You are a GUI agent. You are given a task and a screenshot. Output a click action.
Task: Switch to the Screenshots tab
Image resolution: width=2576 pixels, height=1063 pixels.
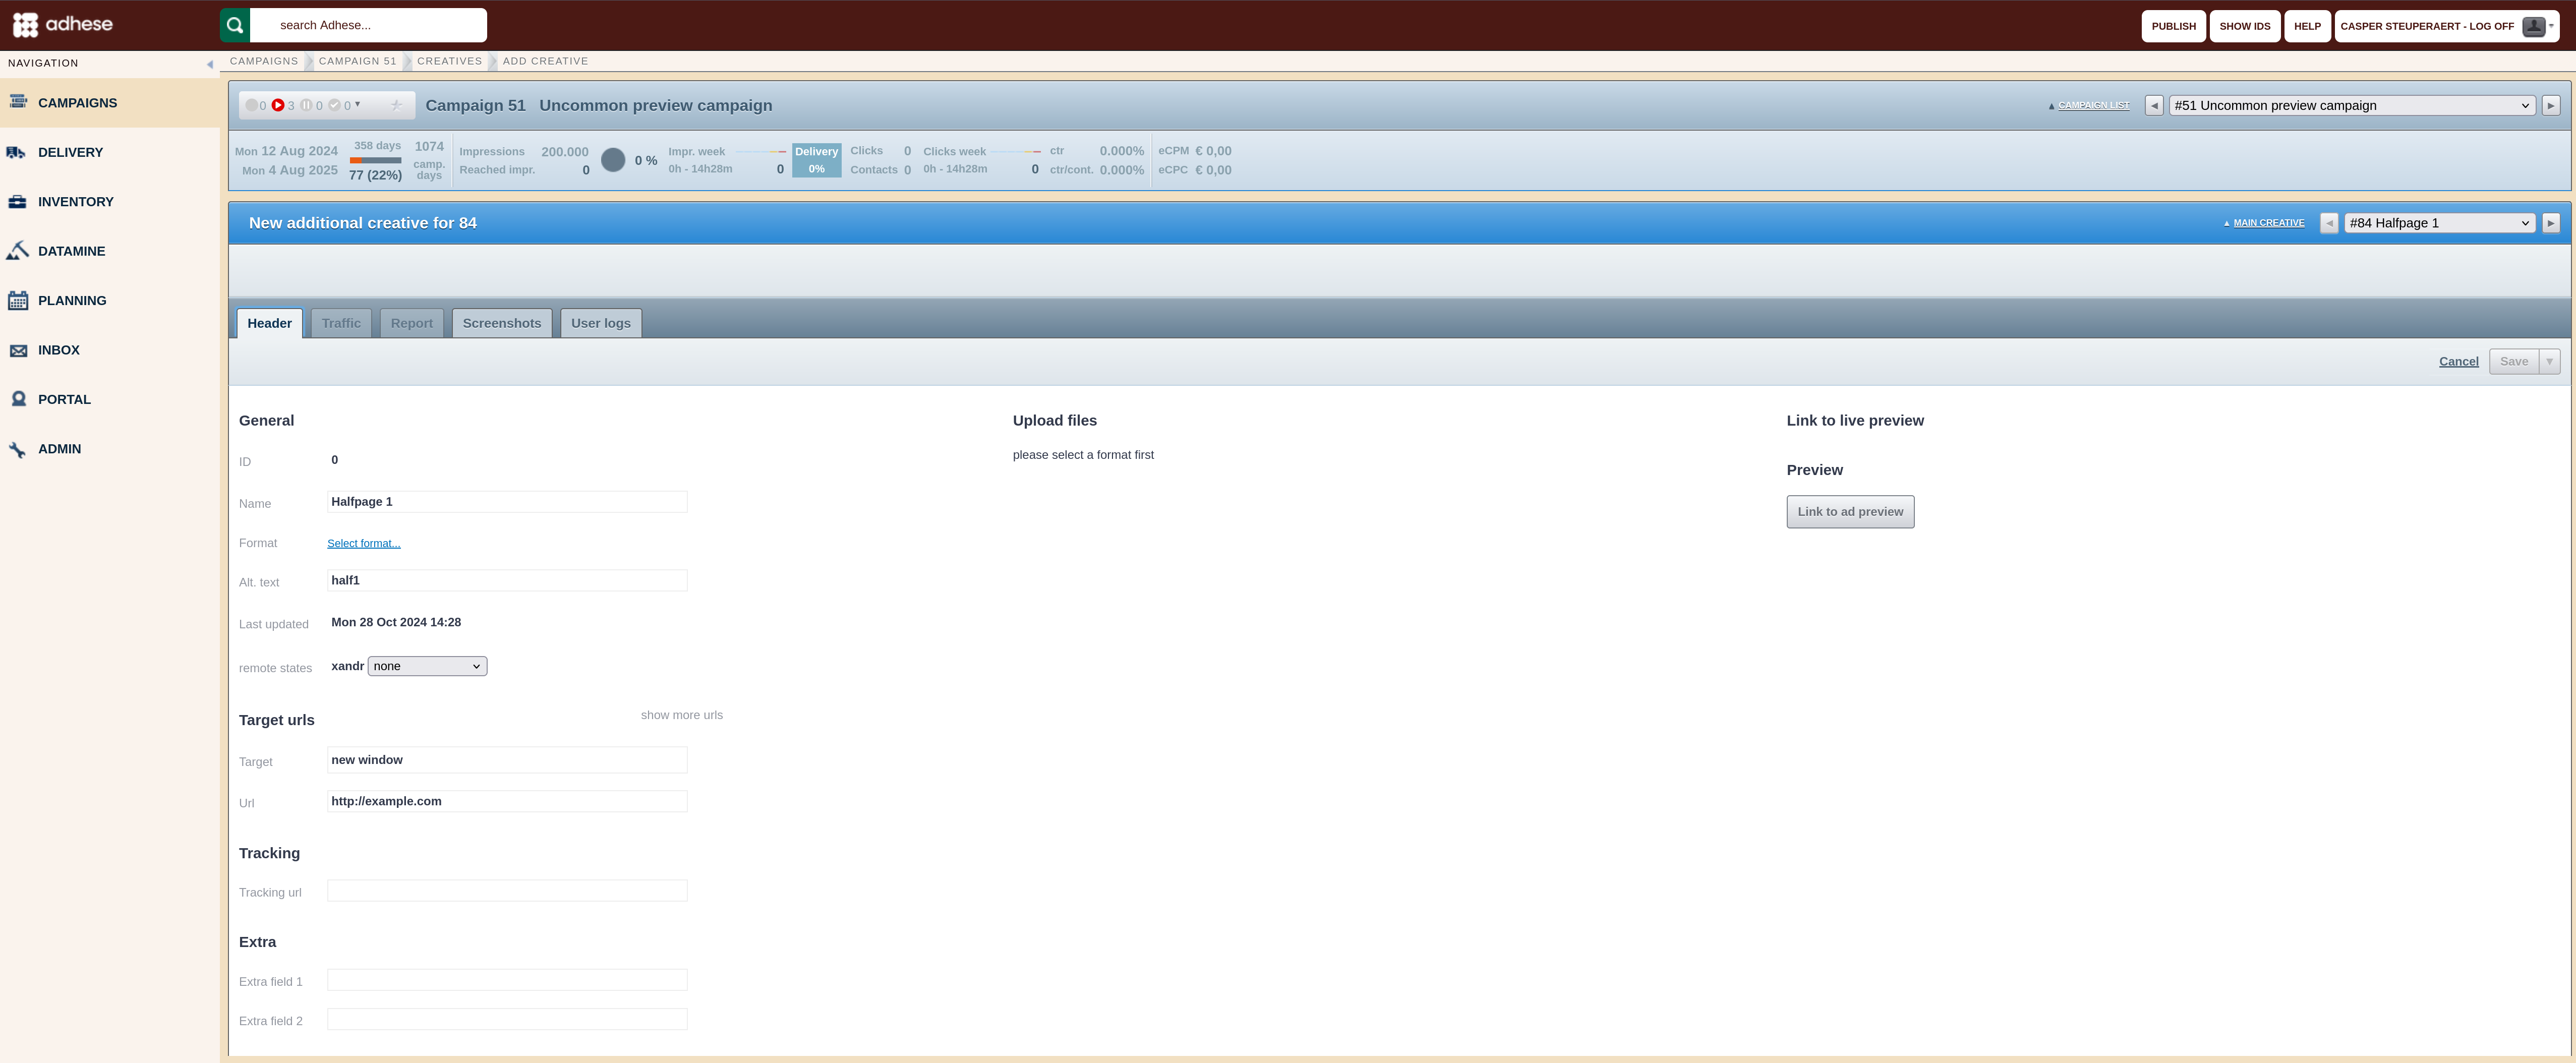coord(502,323)
